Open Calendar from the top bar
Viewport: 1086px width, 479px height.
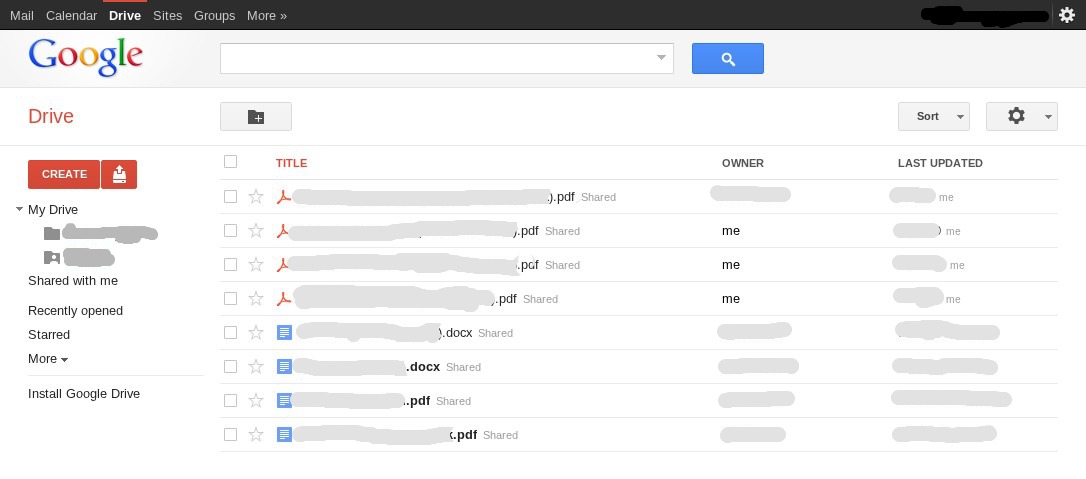[71, 15]
